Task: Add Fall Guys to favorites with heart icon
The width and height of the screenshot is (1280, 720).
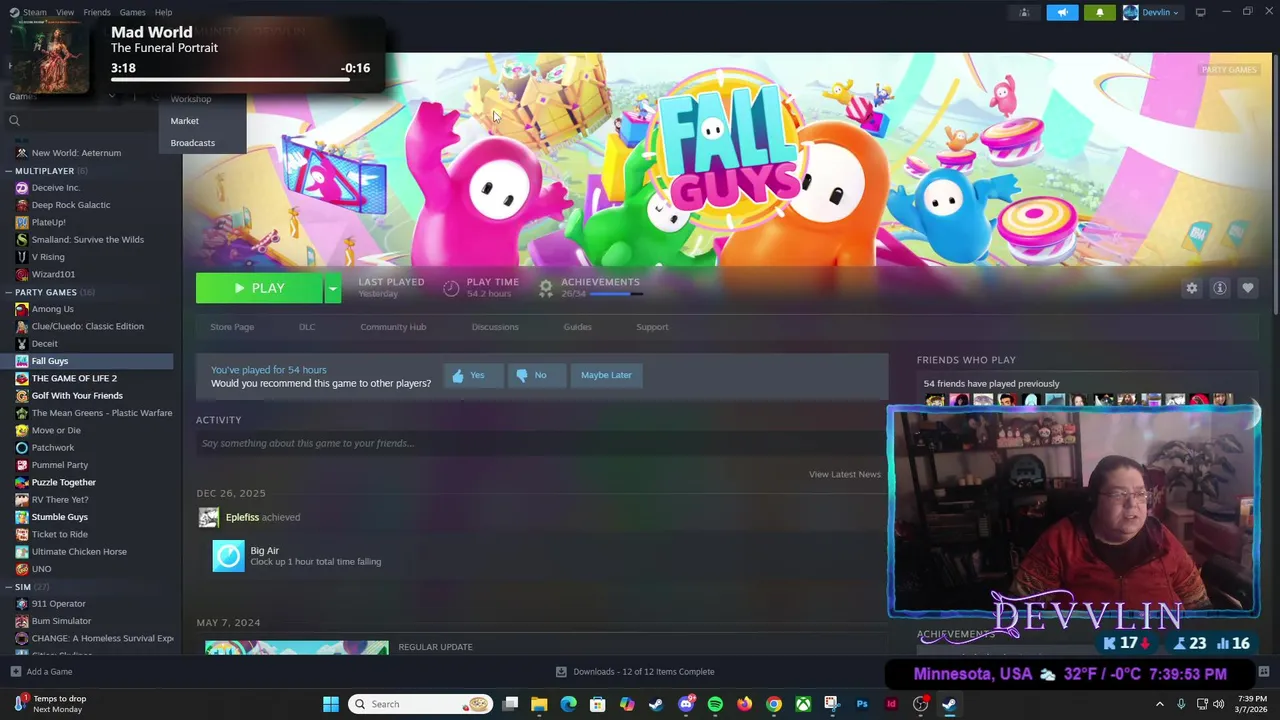Action: 1247,288
